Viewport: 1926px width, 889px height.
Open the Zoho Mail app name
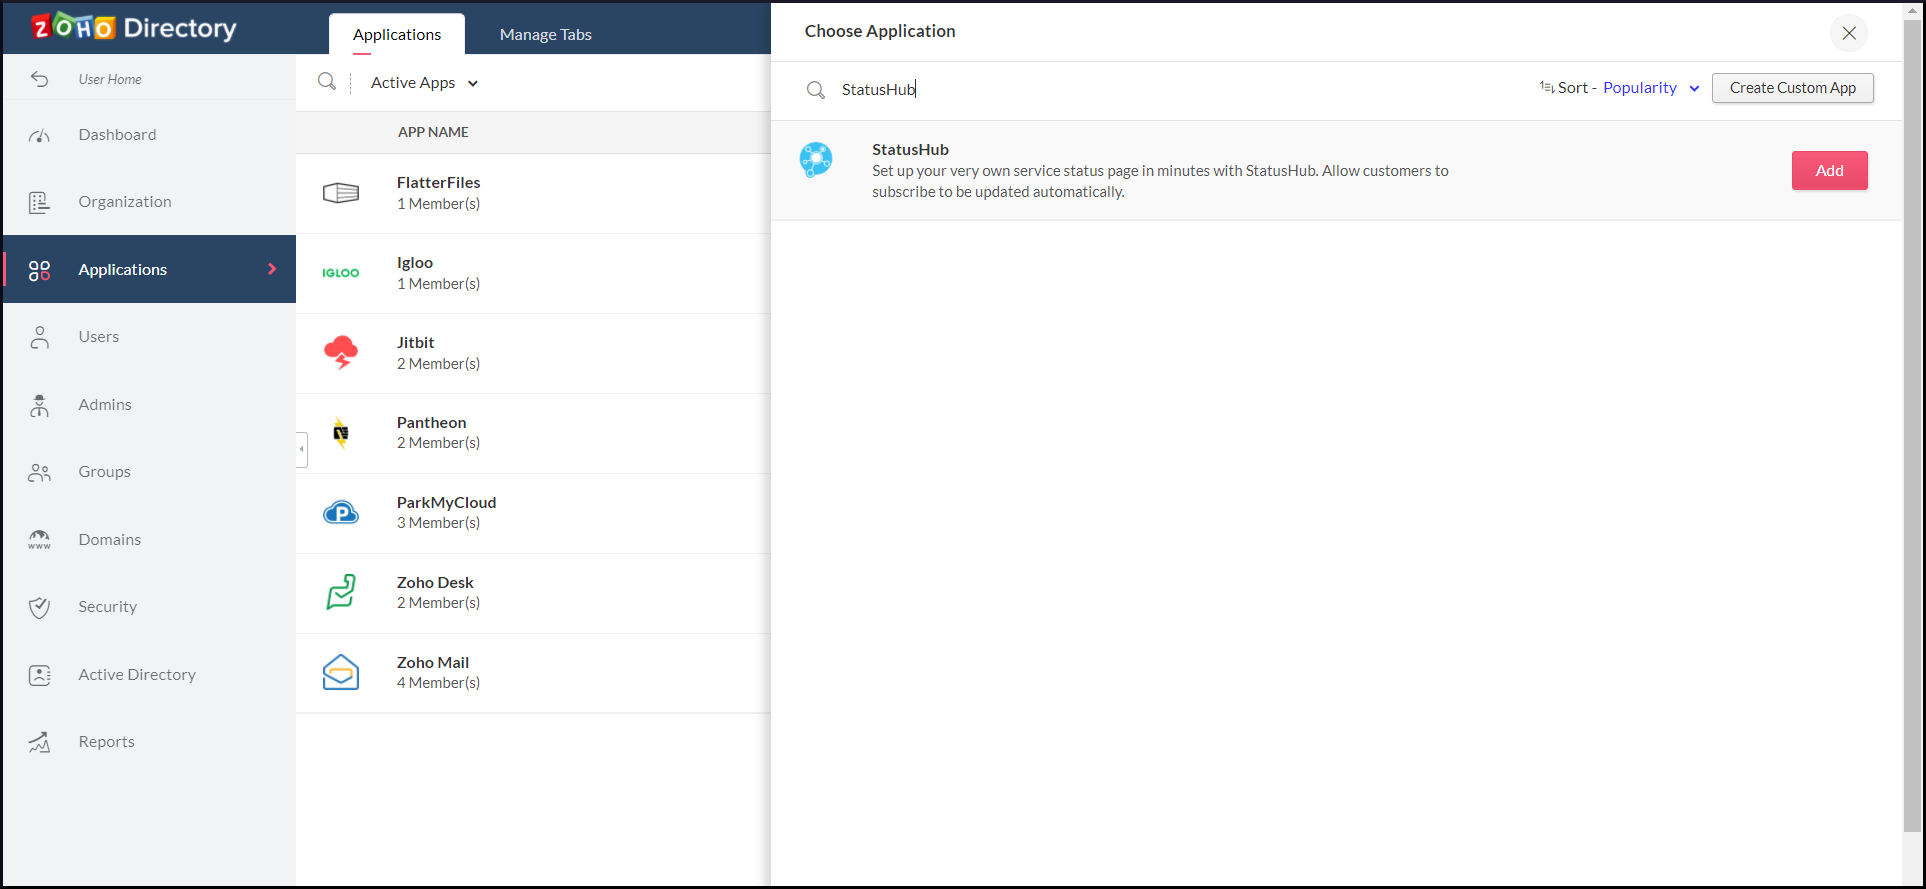pos(433,662)
